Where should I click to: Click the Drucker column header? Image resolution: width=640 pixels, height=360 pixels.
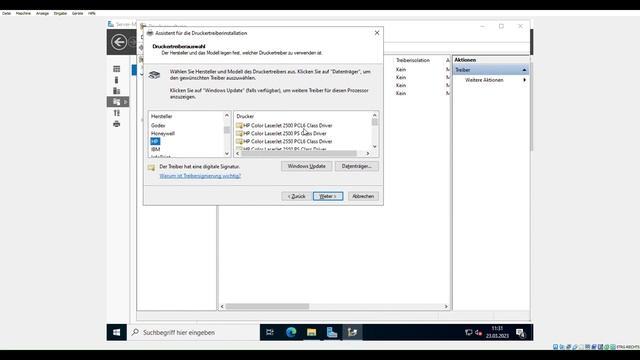pyautogui.click(x=245, y=116)
